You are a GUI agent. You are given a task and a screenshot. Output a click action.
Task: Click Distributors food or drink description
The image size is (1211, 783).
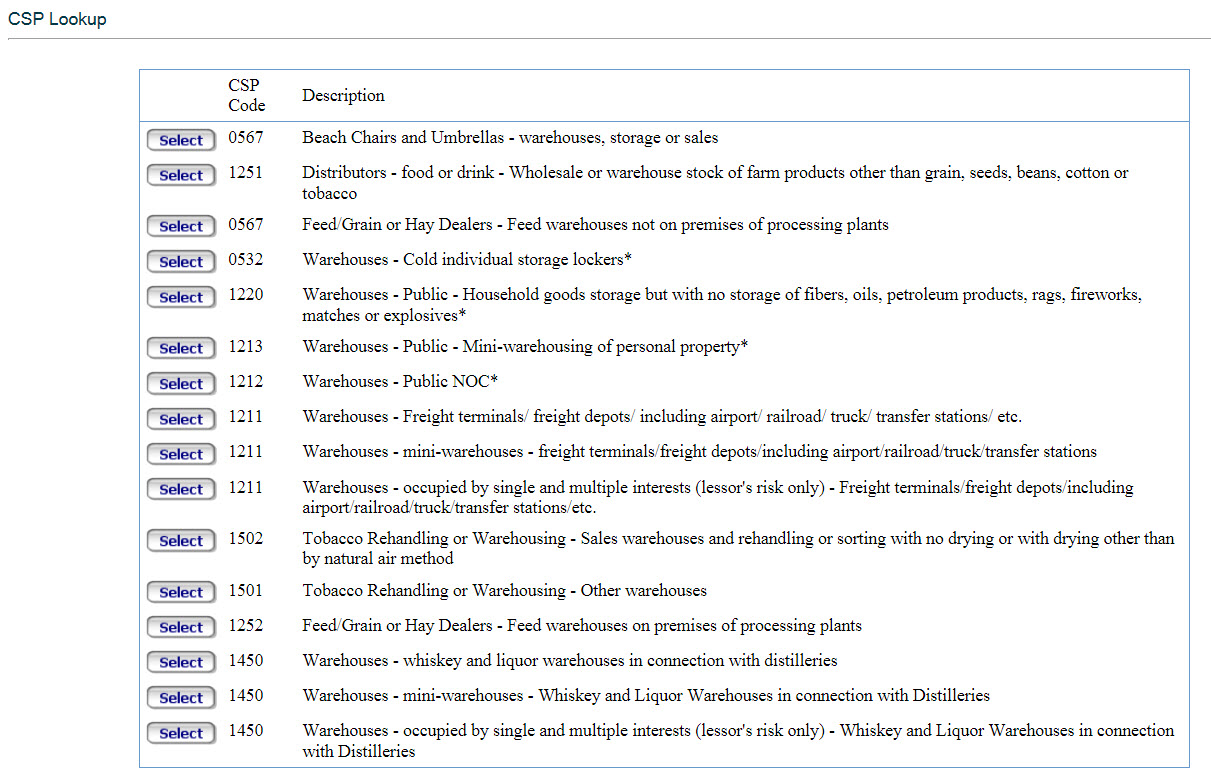click(x=715, y=183)
